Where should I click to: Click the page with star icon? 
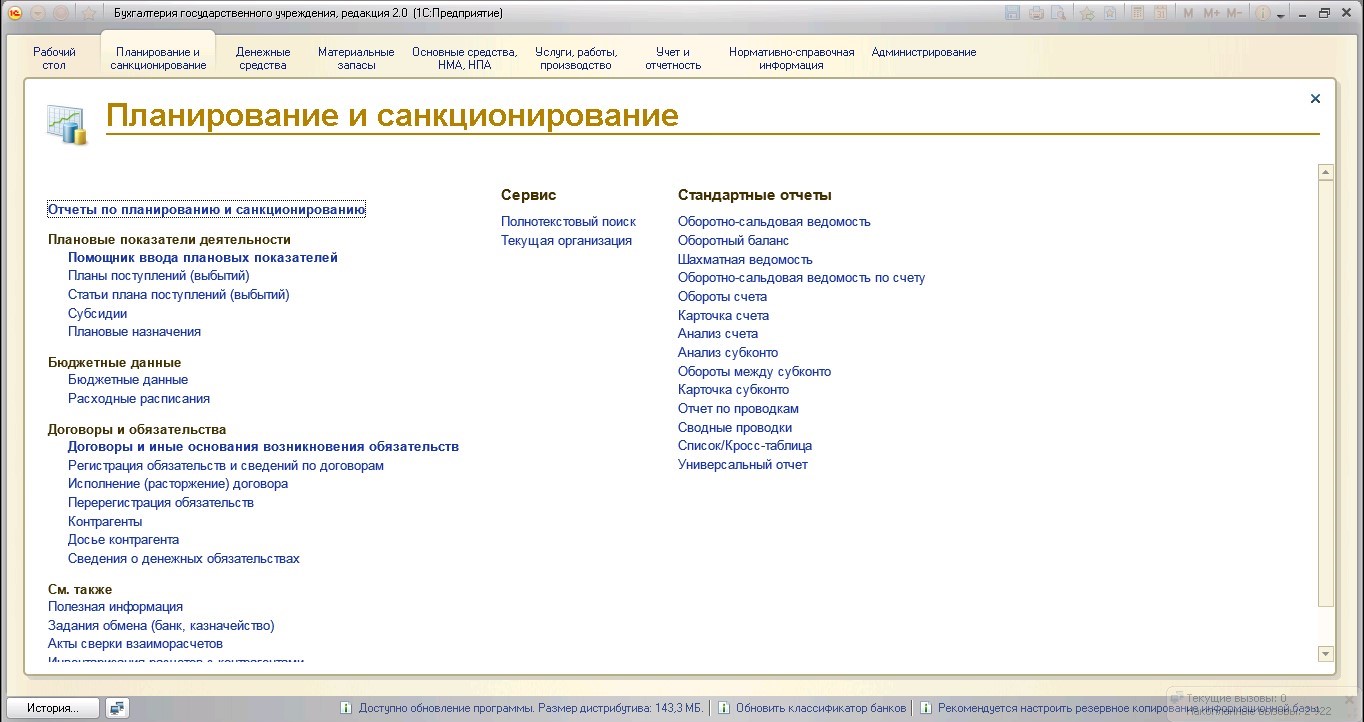click(x=1109, y=13)
